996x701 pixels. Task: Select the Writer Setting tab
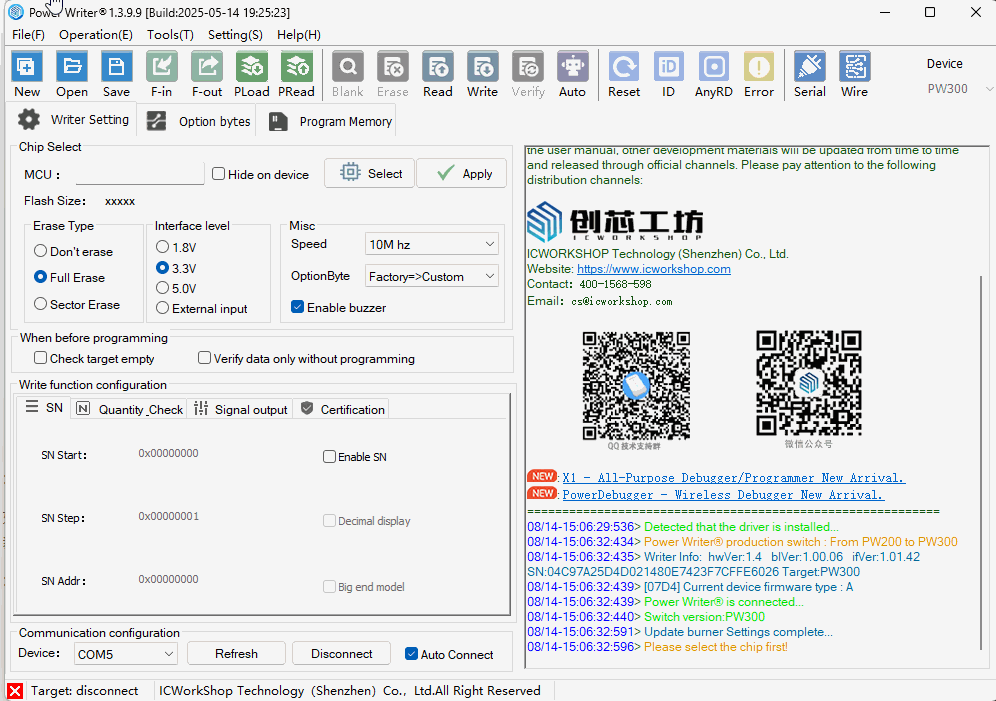tap(73, 119)
